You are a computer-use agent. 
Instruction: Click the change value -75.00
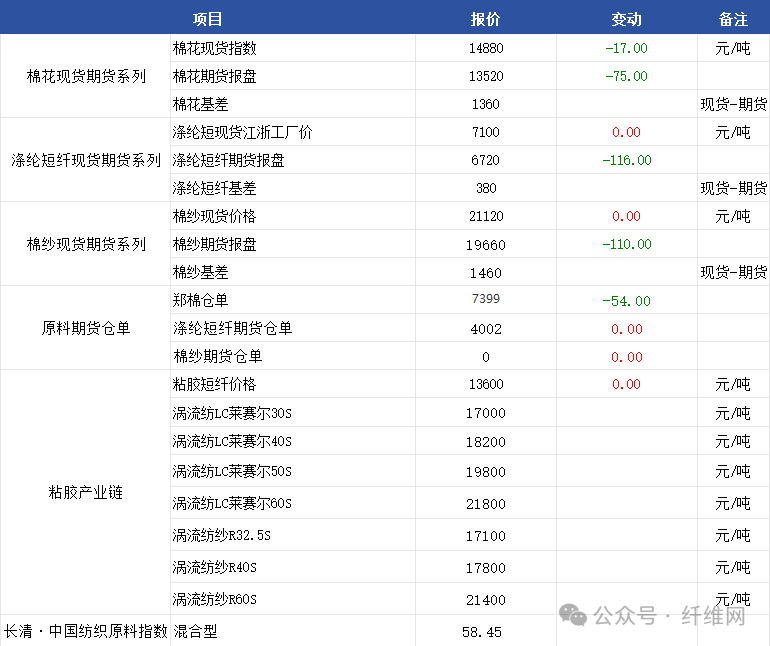coord(626,76)
